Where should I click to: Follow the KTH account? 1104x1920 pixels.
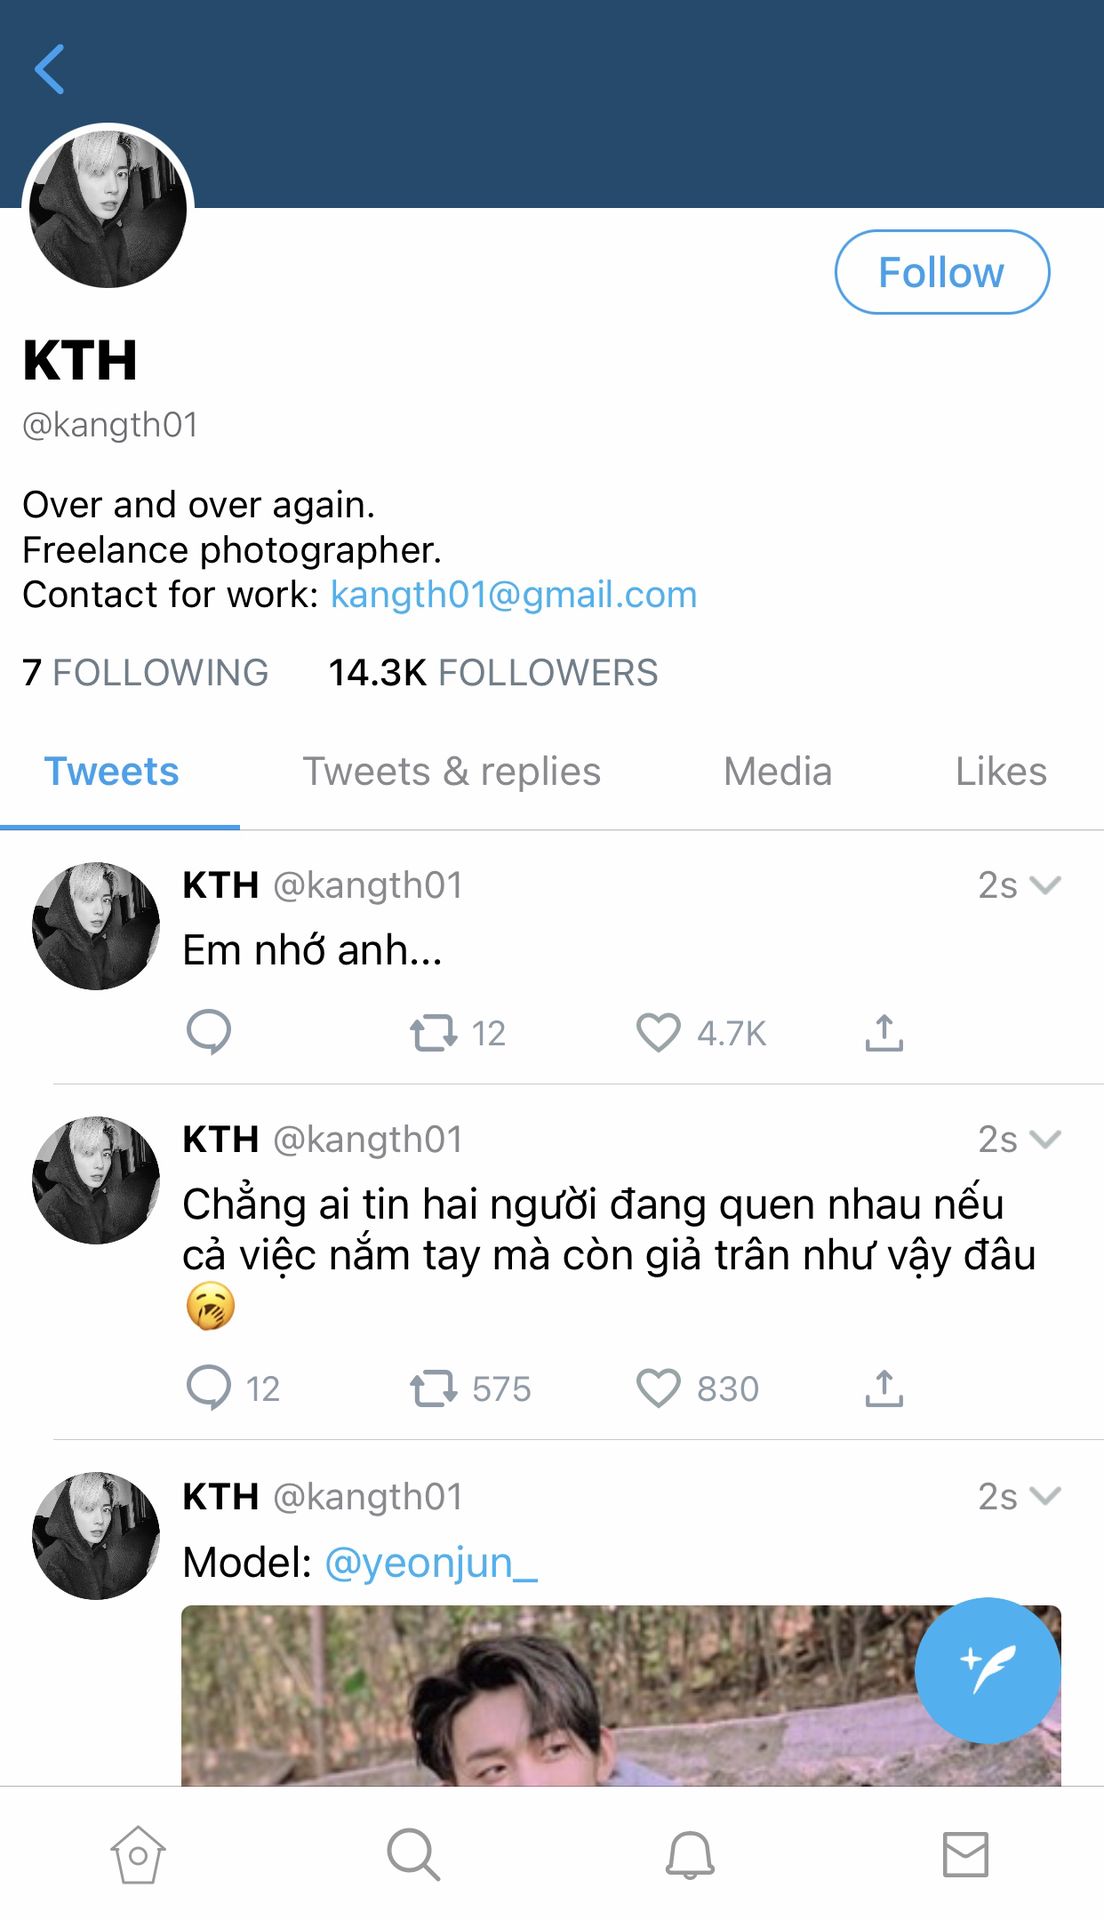point(942,272)
